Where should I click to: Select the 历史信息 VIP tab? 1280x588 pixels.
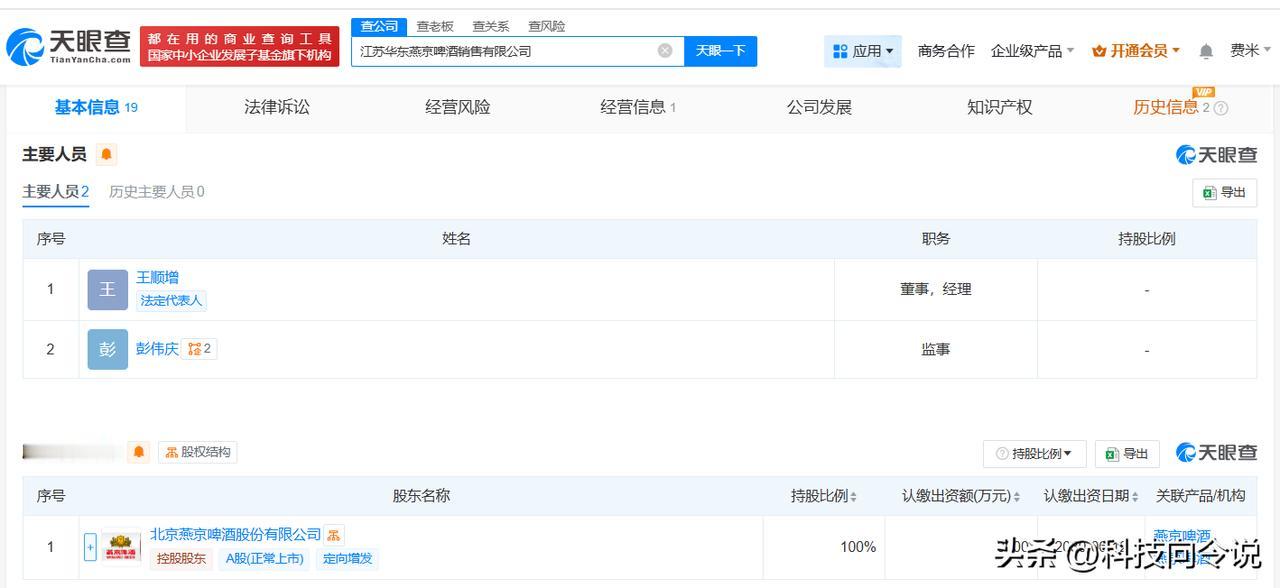tap(1172, 108)
